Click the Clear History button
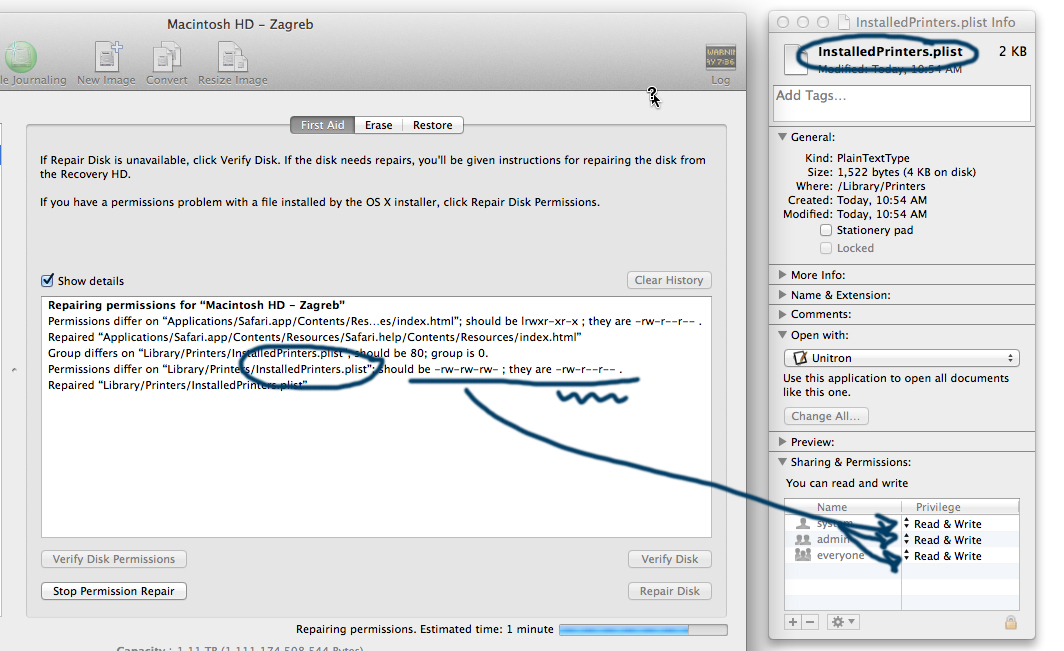Screen dimensions: 1064x651 pyautogui.click(x=669, y=280)
